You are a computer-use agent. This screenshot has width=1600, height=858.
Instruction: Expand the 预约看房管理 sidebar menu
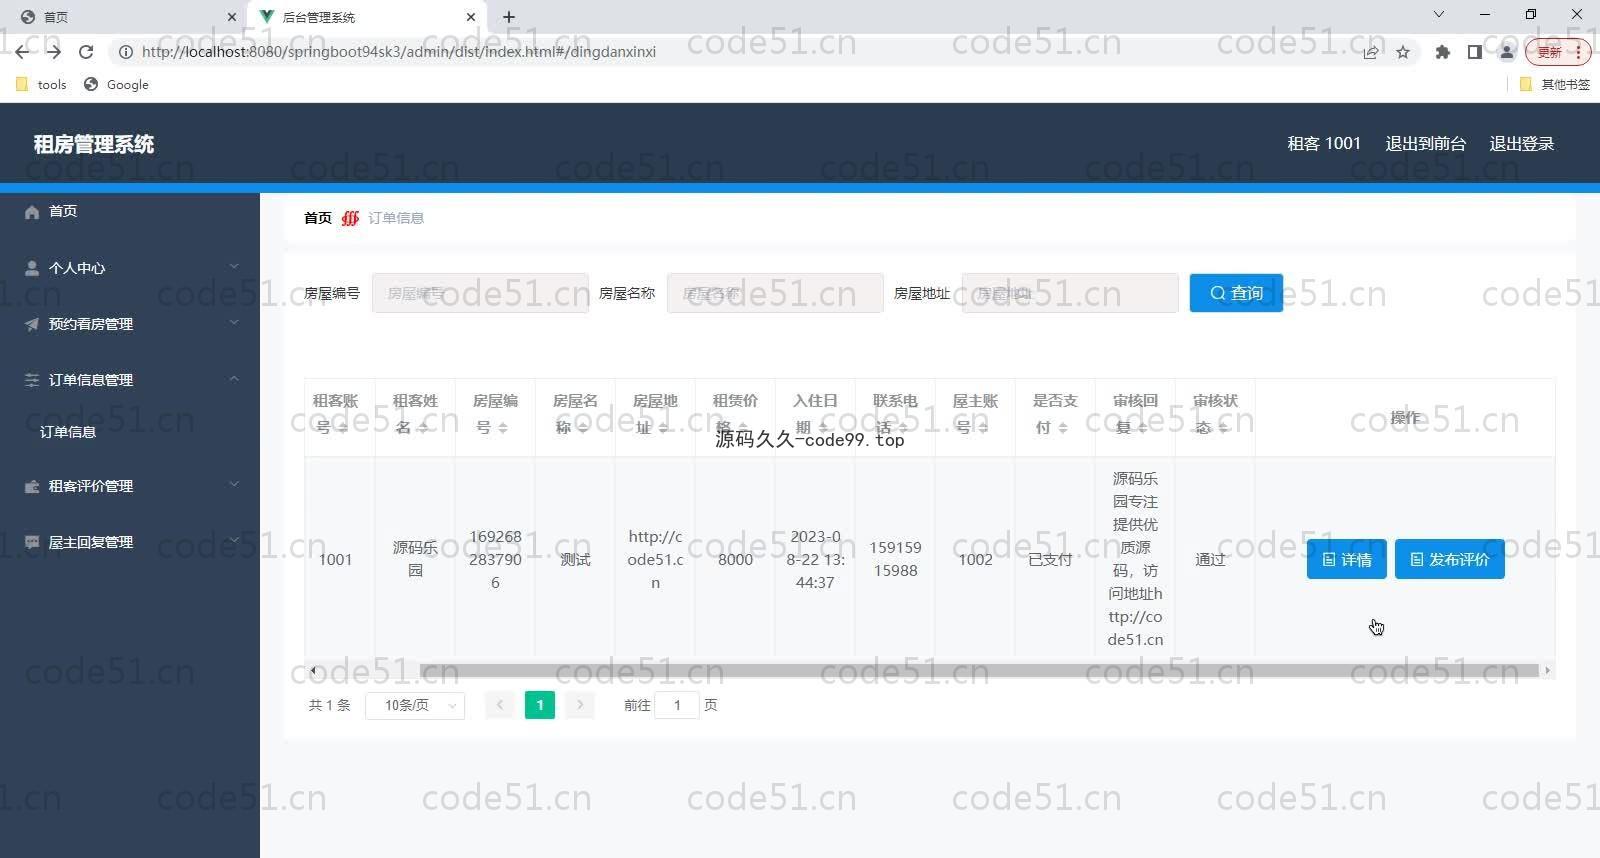130,324
